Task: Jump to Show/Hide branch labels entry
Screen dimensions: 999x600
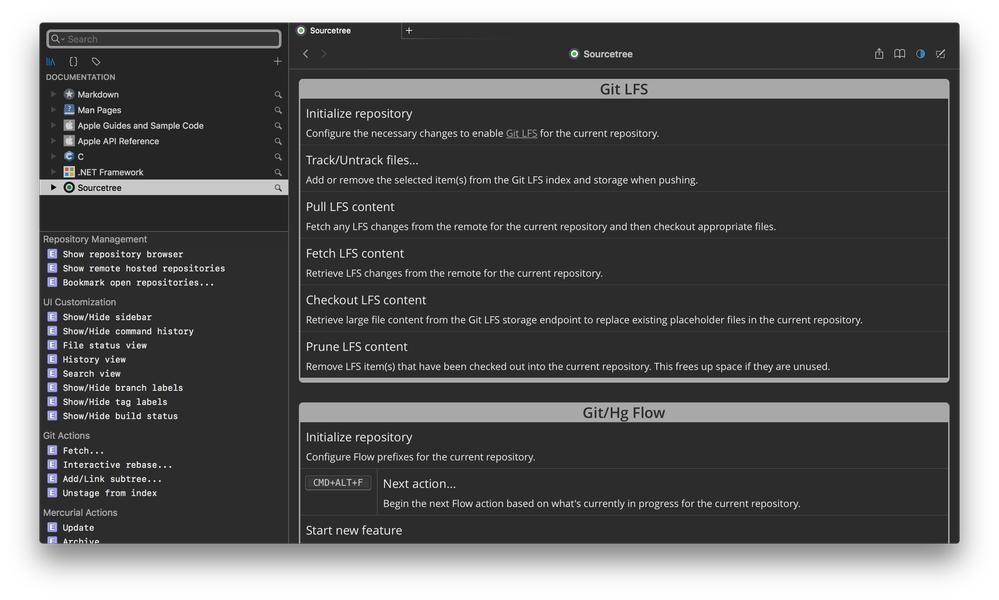Action: 122,387
